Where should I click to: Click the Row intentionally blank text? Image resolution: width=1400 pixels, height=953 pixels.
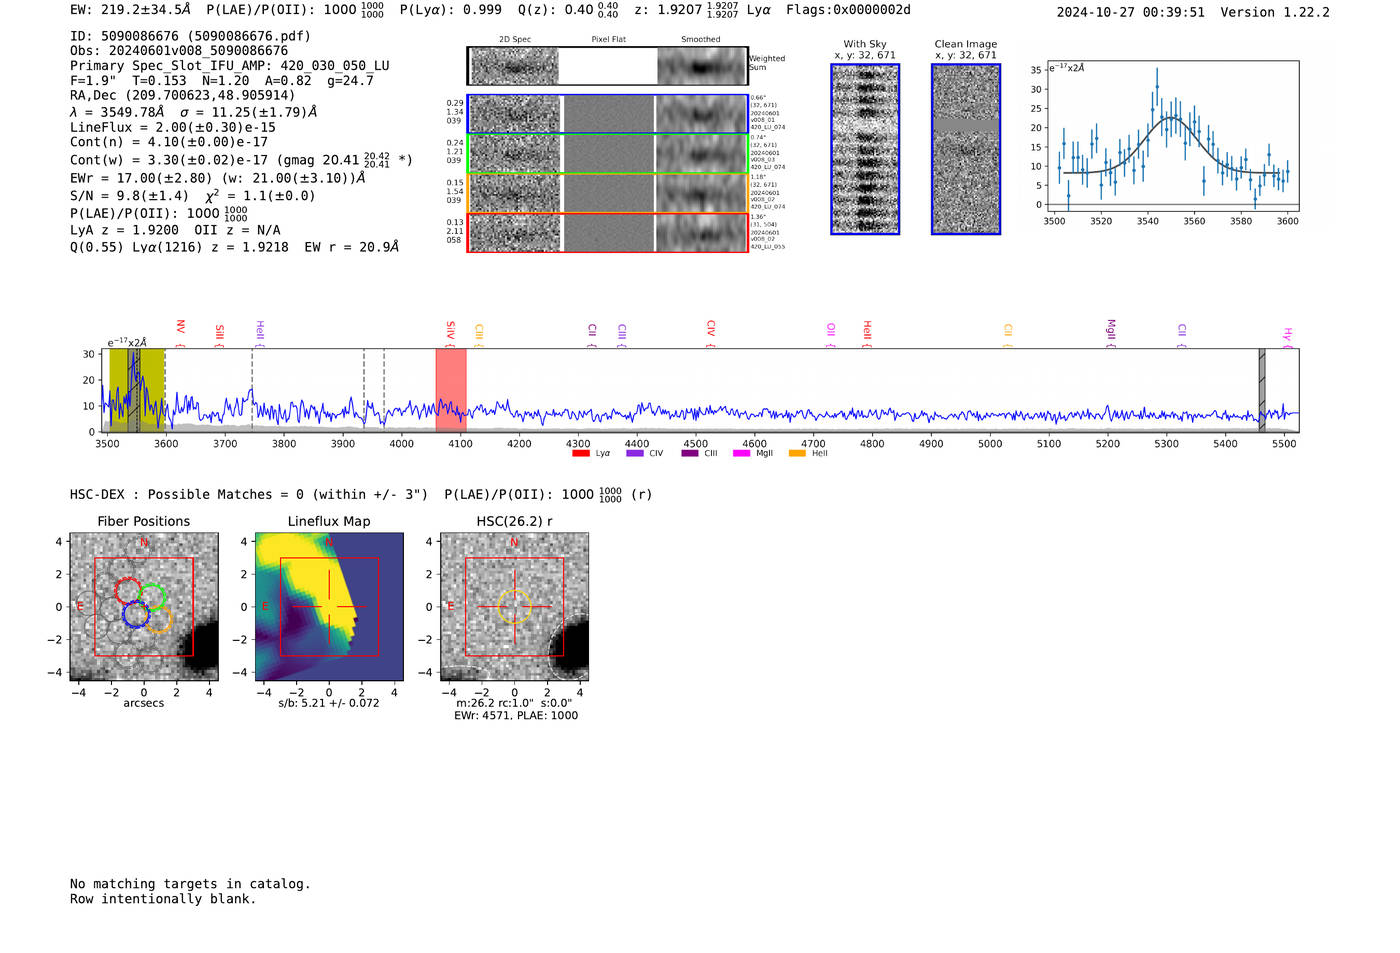tap(163, 899)
